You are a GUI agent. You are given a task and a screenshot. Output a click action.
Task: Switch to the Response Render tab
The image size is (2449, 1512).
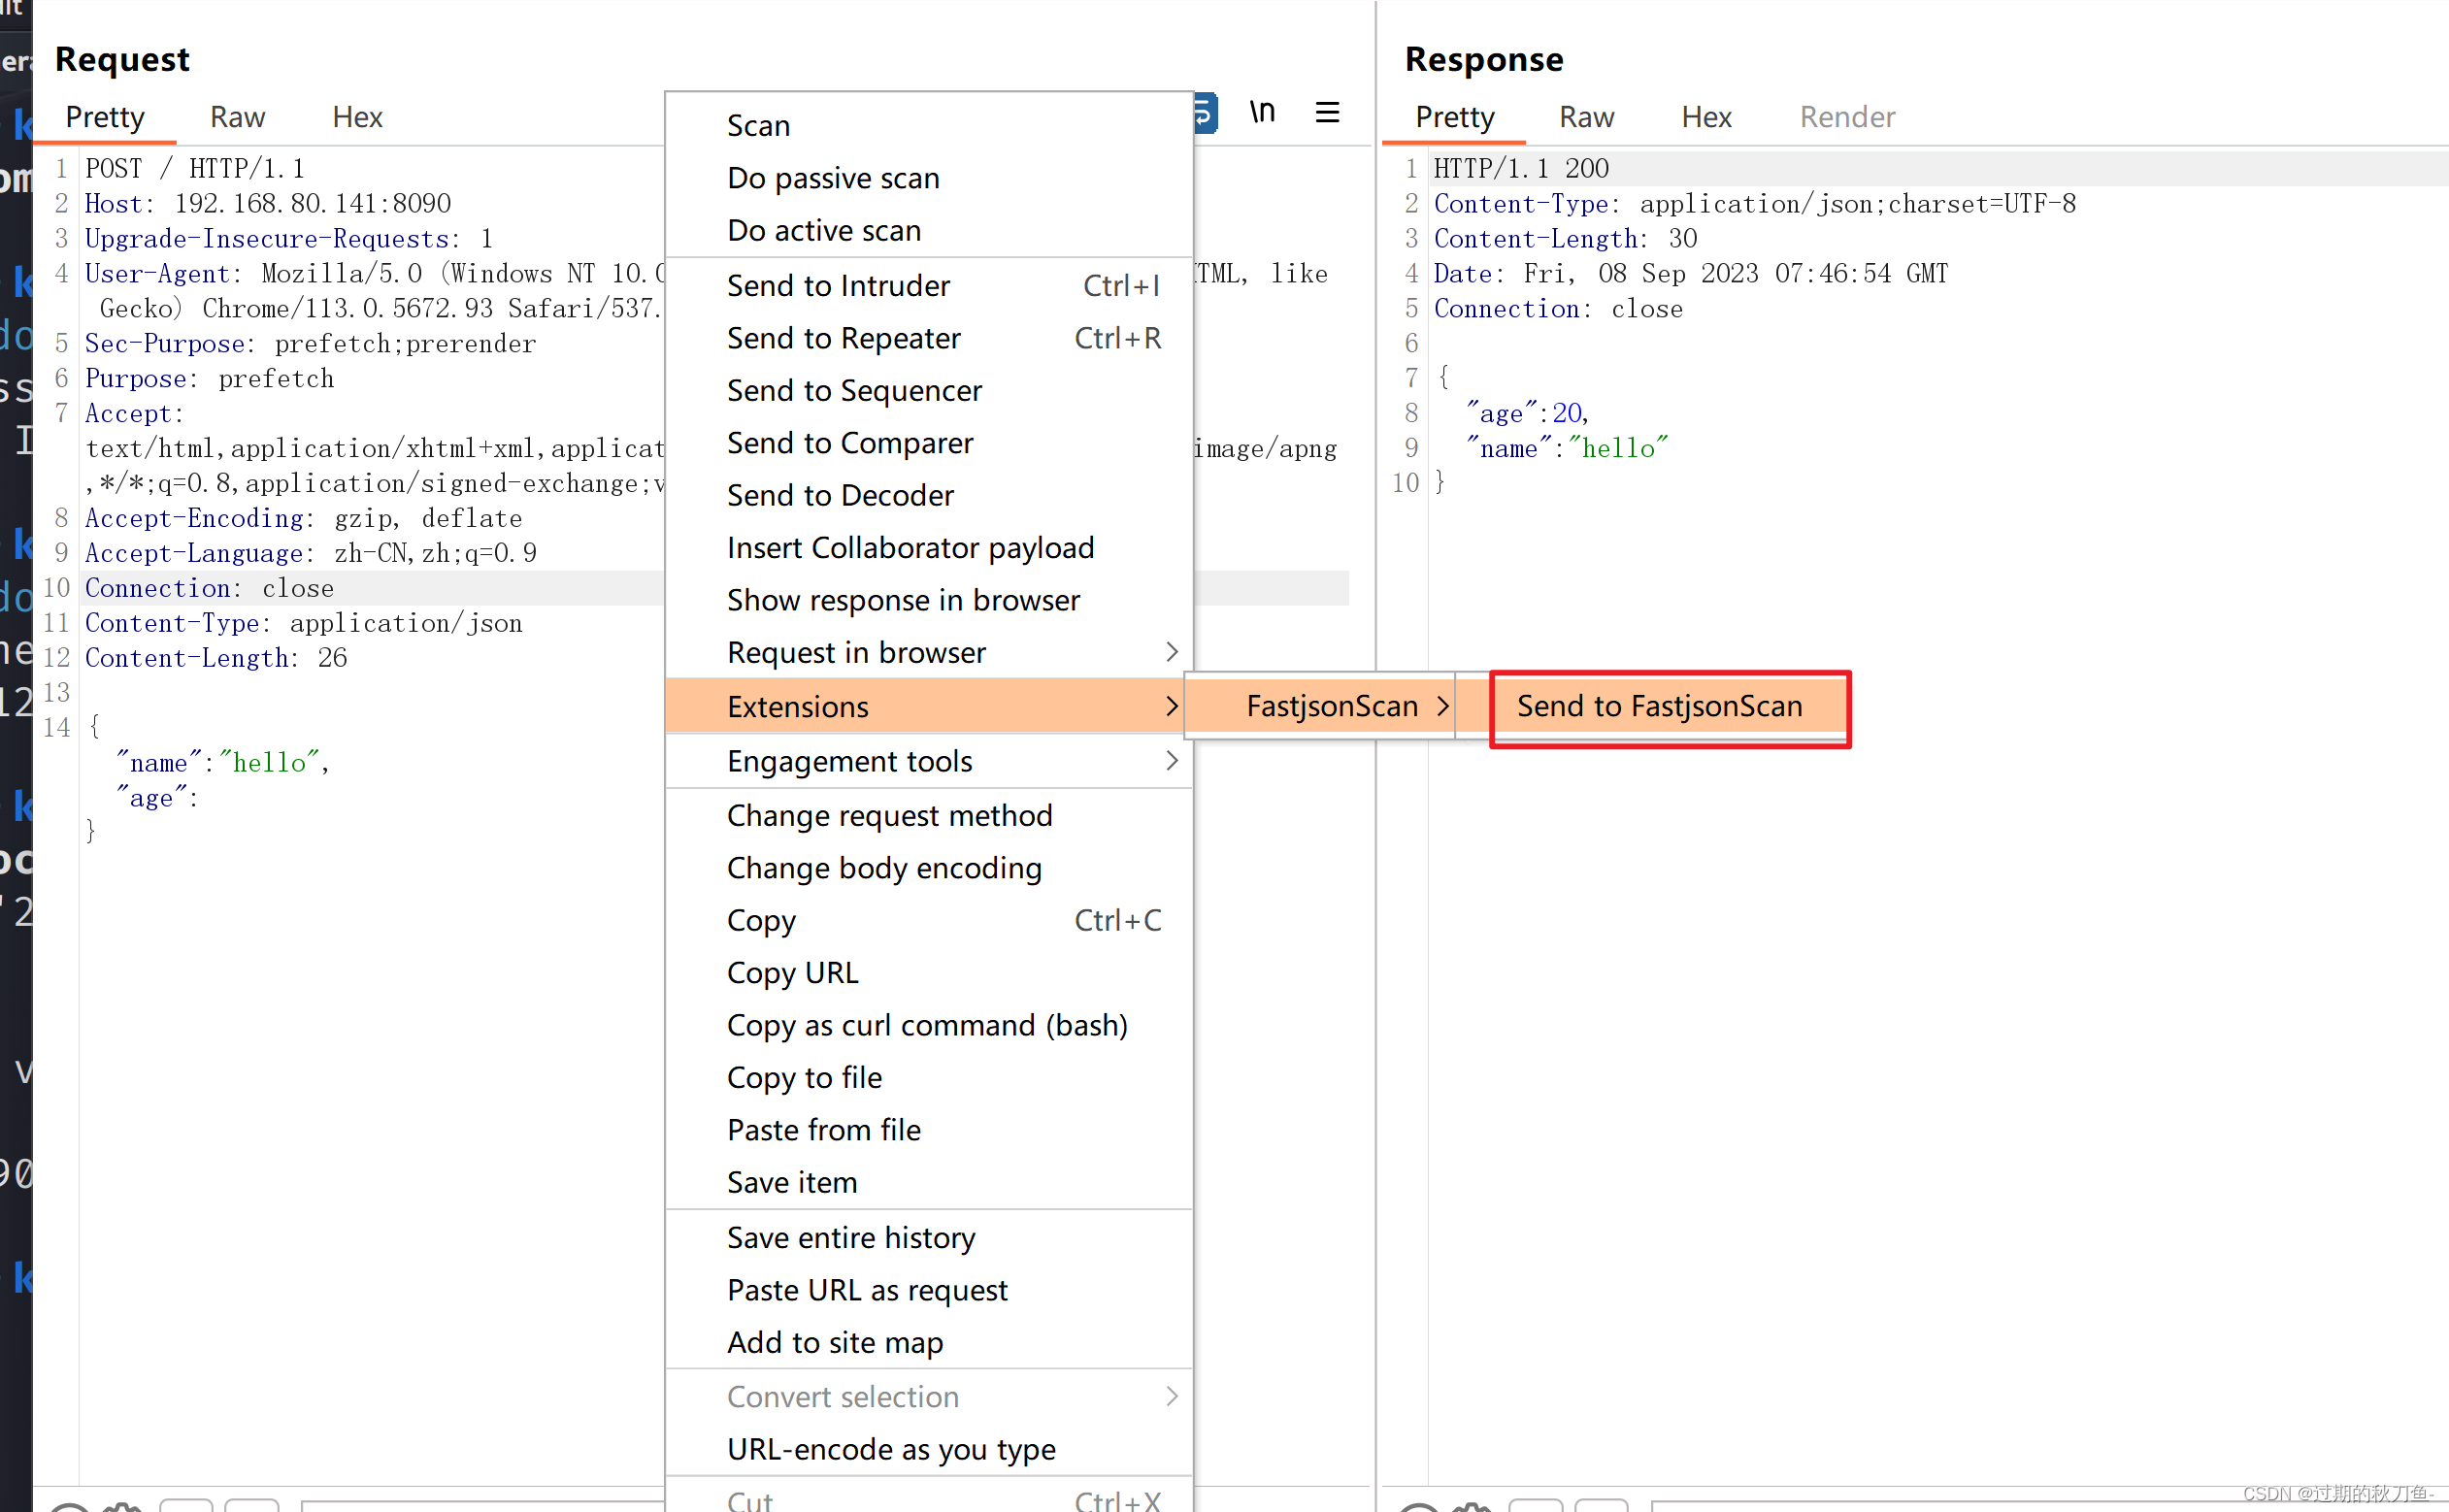1847,117
